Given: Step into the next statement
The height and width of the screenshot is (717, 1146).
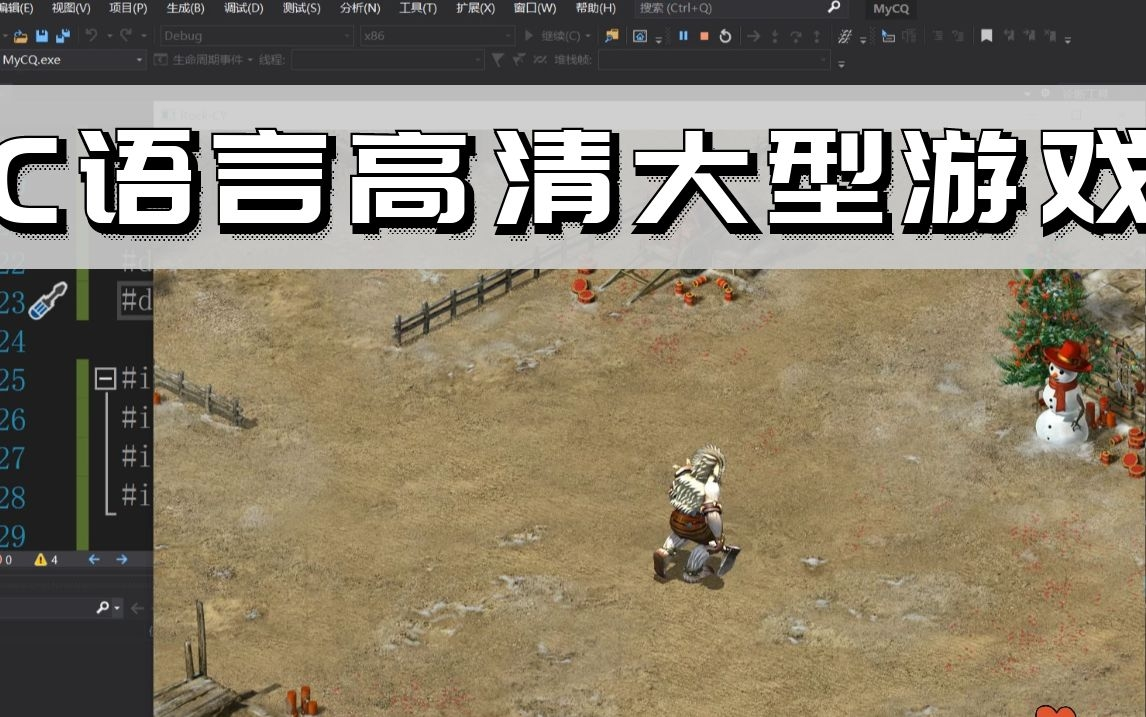Looking at the screenshot, I should 775,36.
